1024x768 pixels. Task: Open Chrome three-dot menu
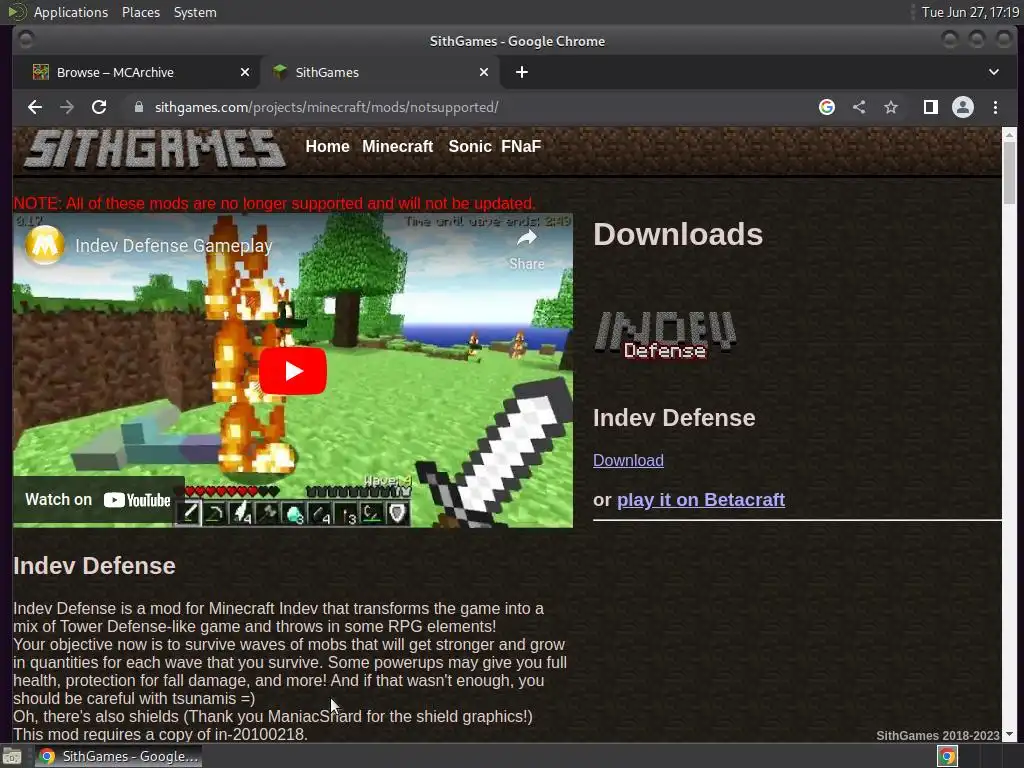point(995,107)
